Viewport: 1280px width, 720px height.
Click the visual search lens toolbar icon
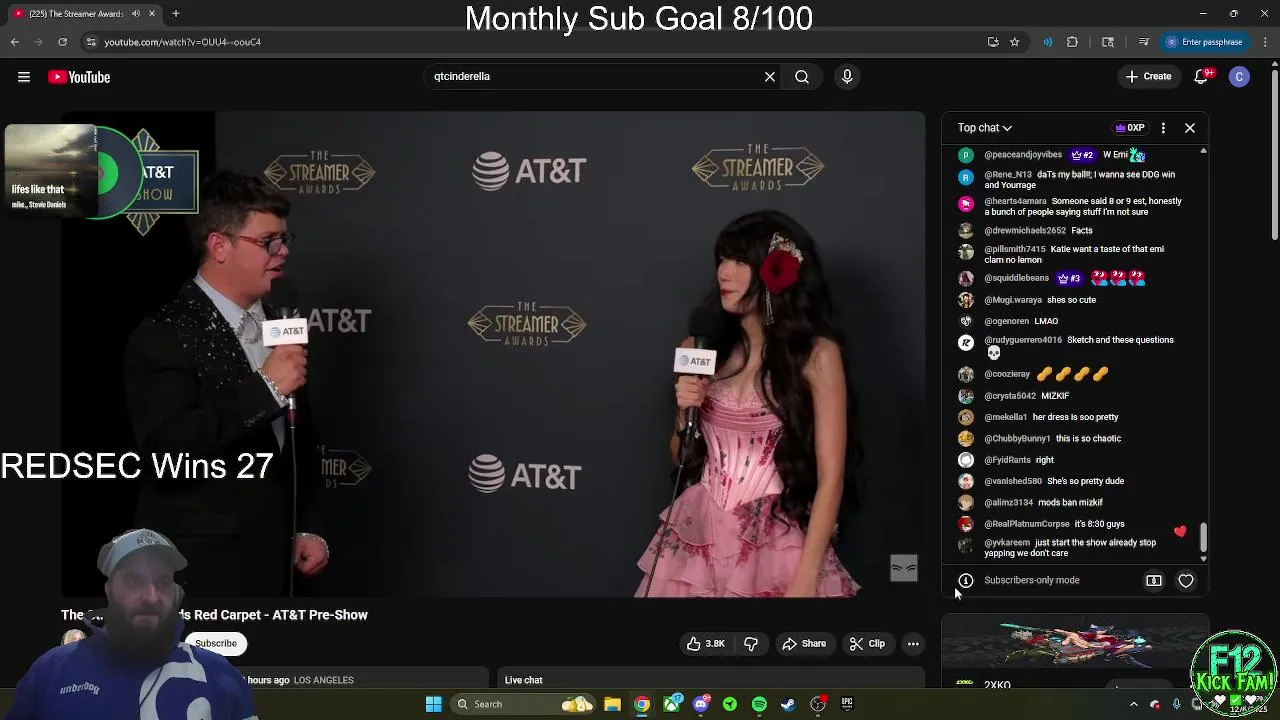point(1108,42)
